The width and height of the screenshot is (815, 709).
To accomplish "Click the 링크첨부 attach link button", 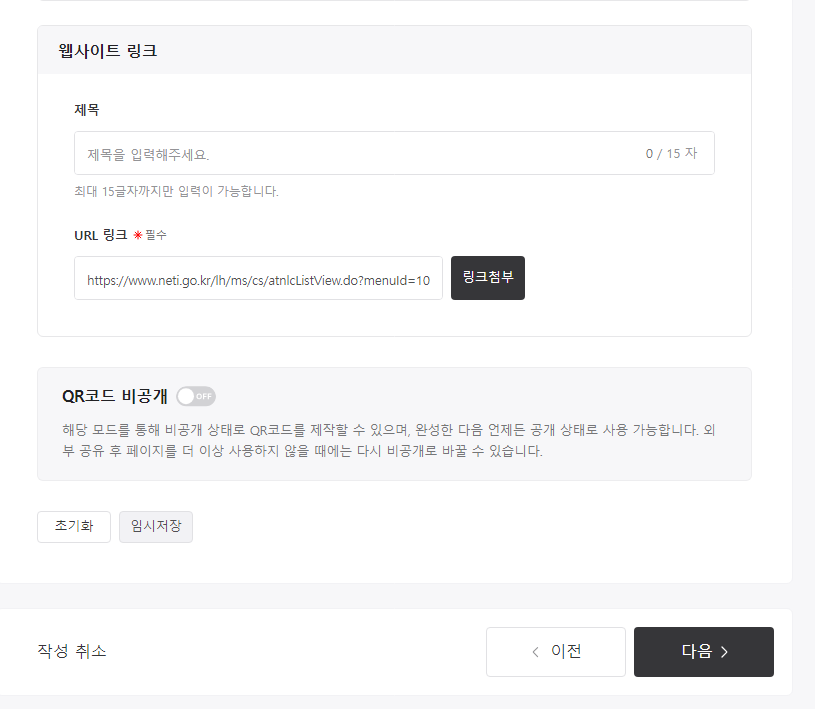I will pos(487,278).
